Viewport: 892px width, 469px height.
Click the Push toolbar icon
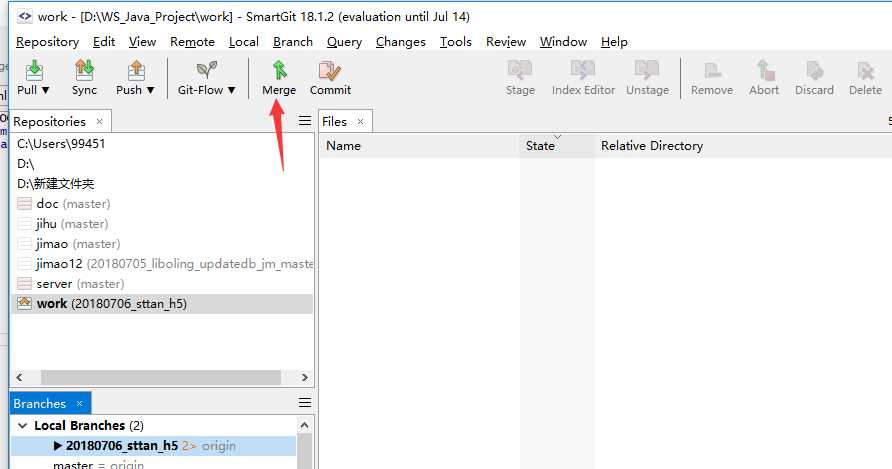point(136,71)
